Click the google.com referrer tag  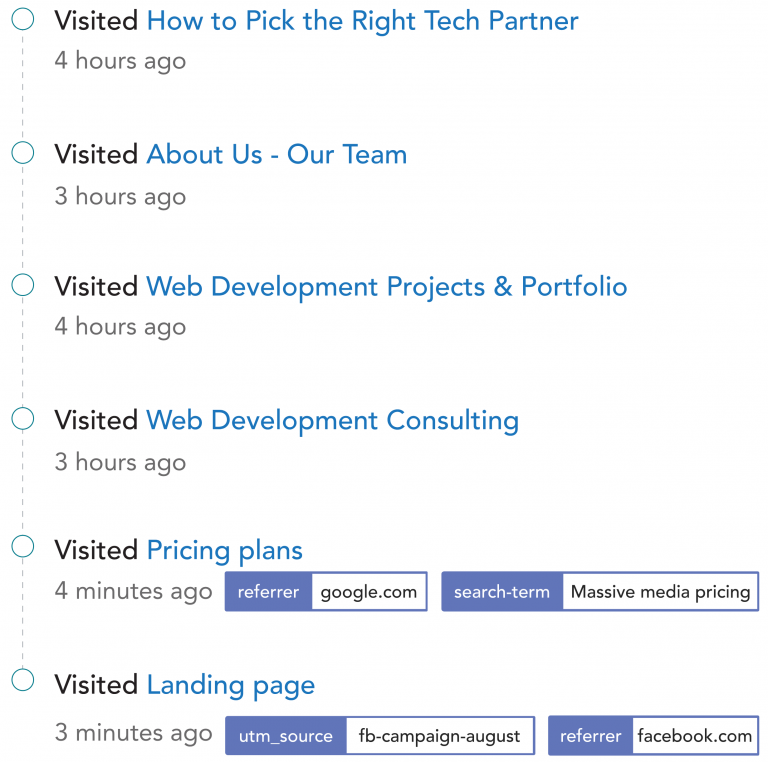pos(368,592)
